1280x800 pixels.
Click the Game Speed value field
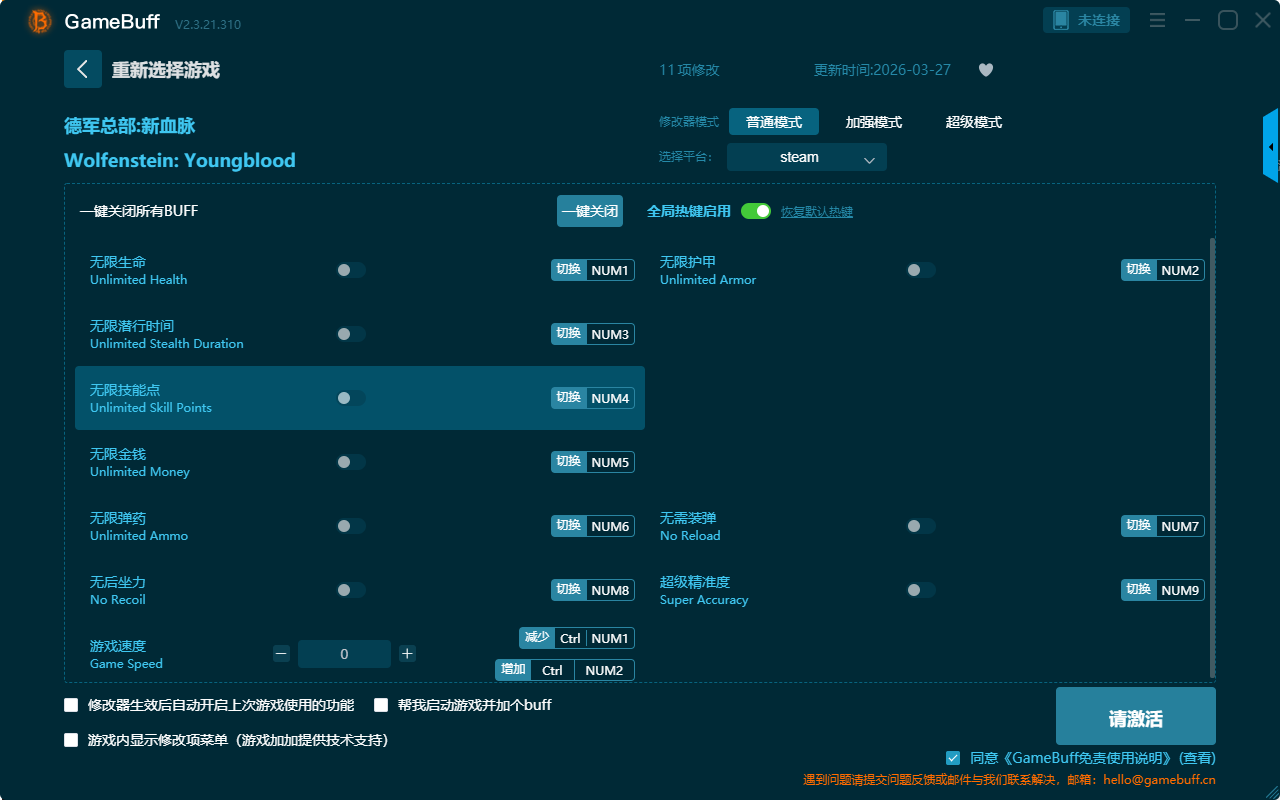[344, 654]
